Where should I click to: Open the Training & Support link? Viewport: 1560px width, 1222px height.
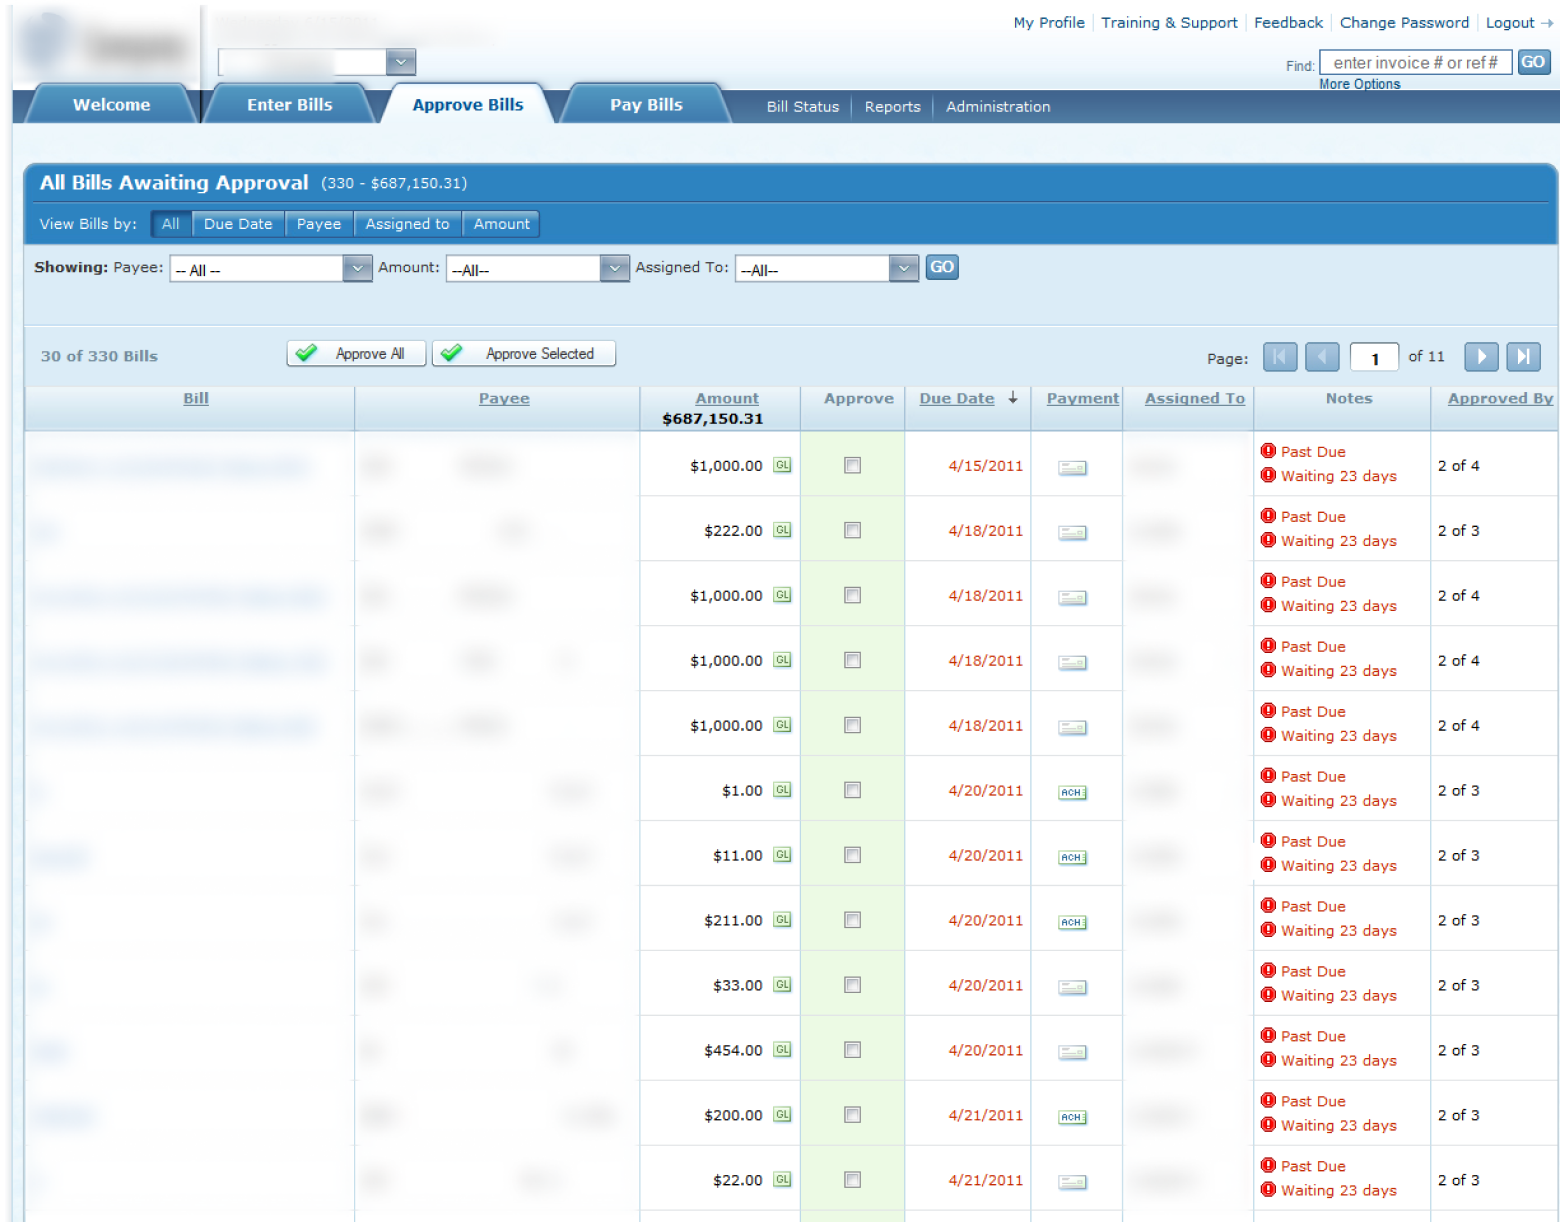[1169, 22]
